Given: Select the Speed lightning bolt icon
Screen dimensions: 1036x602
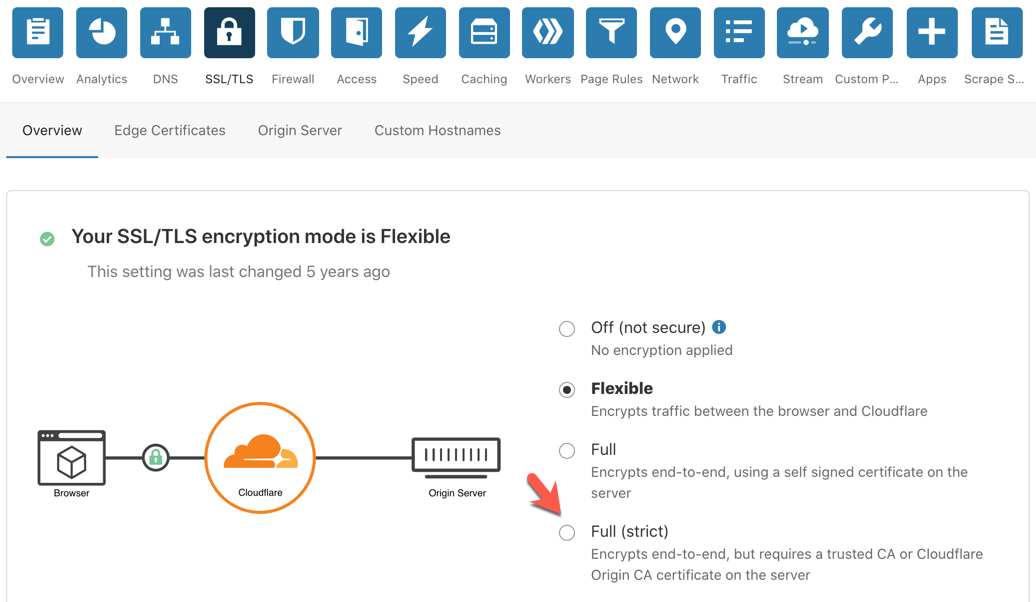Looking at the screenshot, I should pos(420,33).
